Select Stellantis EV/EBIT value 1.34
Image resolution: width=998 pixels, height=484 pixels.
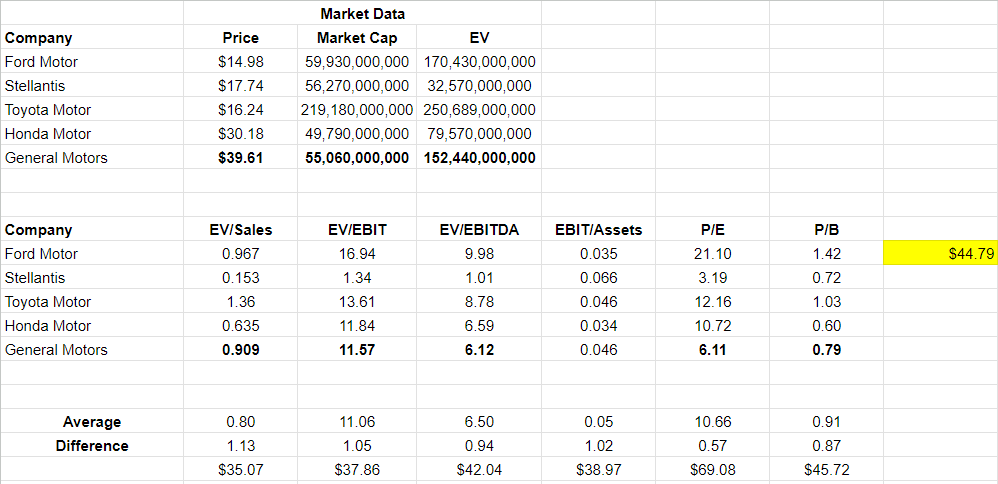click(x=357, y=278)
